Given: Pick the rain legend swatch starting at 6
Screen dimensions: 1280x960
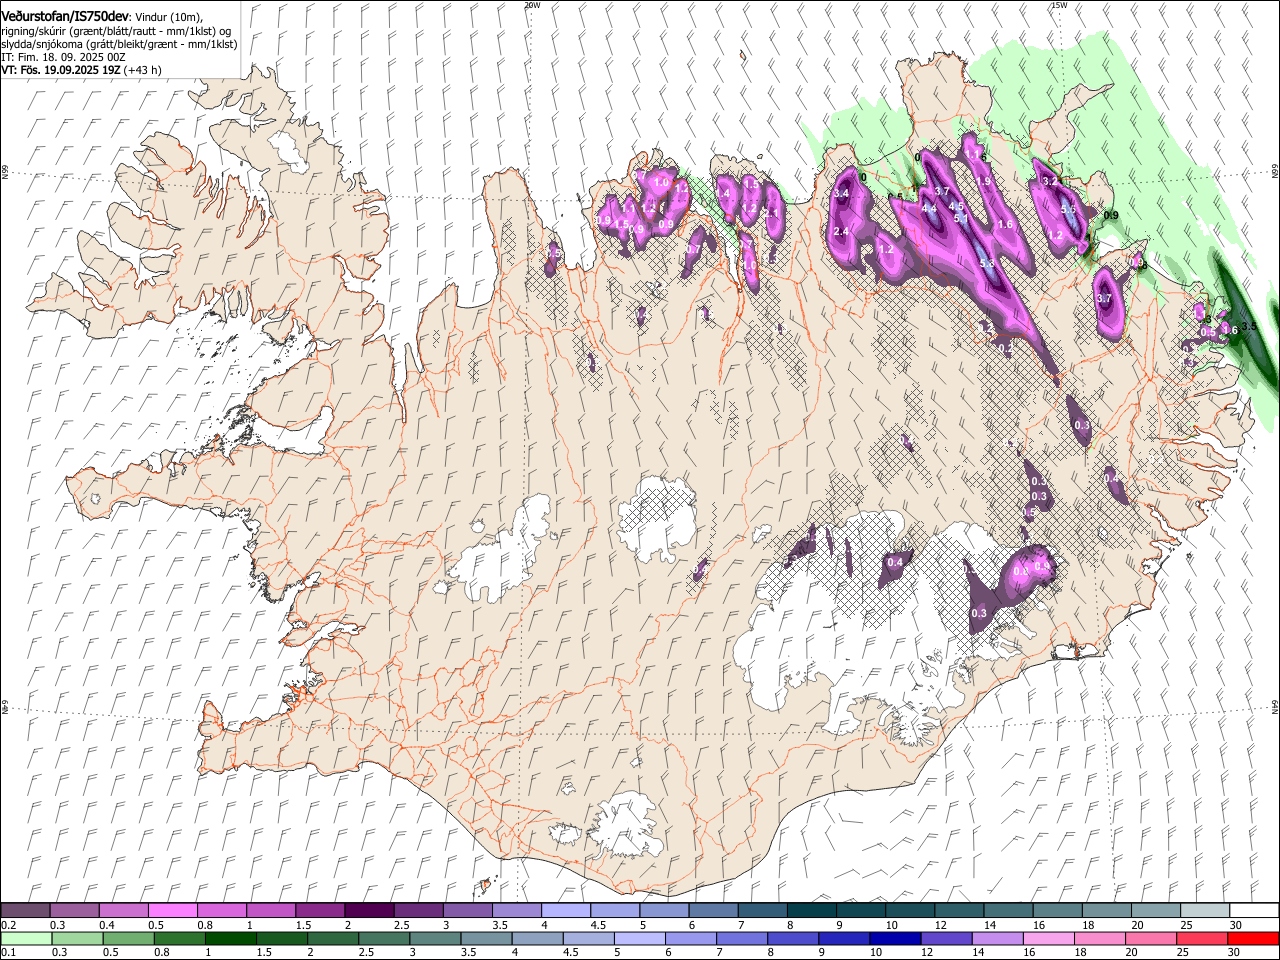Looking at the screenshot, I should point(690,939).
